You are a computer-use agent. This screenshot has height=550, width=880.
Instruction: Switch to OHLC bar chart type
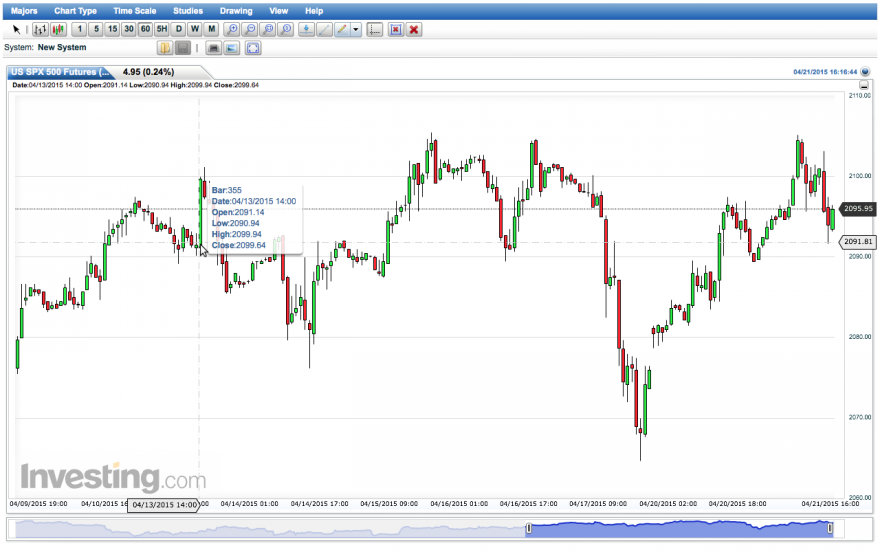40,30
